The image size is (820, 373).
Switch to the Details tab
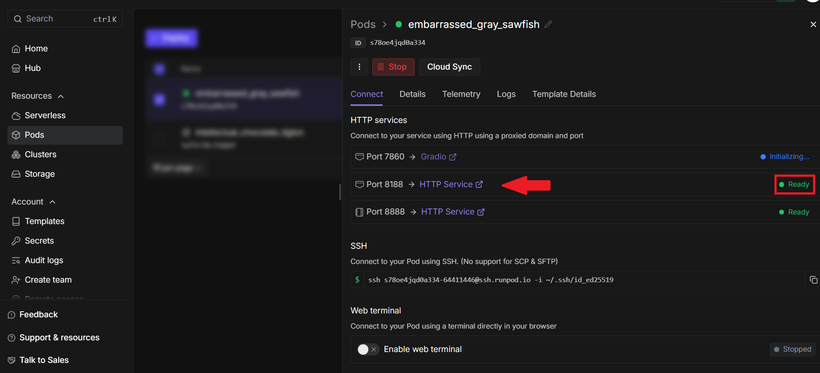413,95
